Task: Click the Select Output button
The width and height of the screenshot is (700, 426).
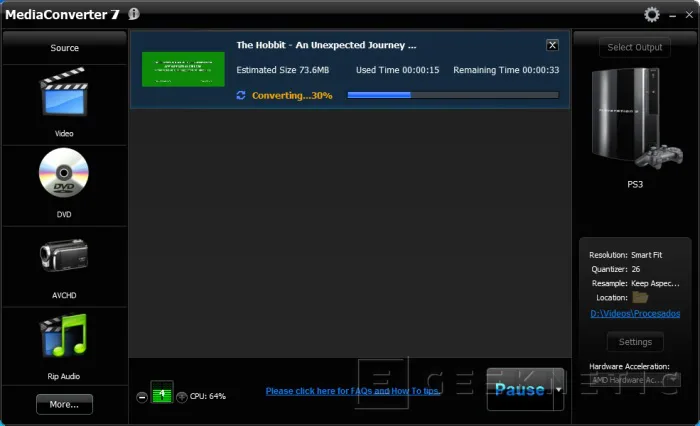Action: coord(635,47)
